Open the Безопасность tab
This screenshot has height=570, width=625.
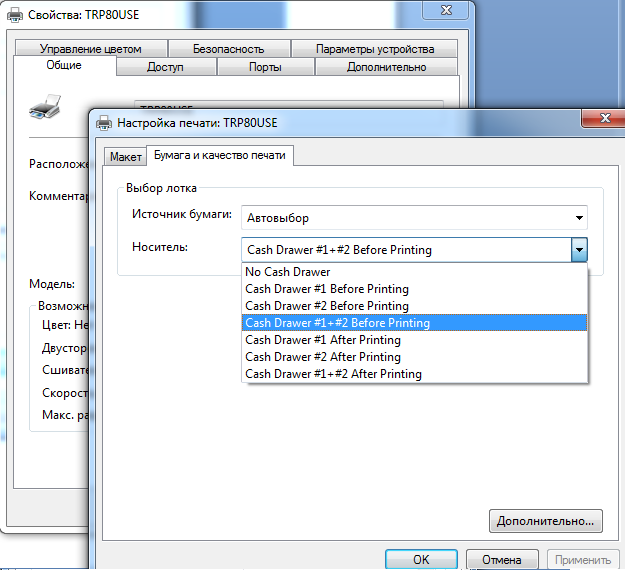click(228, 49)
